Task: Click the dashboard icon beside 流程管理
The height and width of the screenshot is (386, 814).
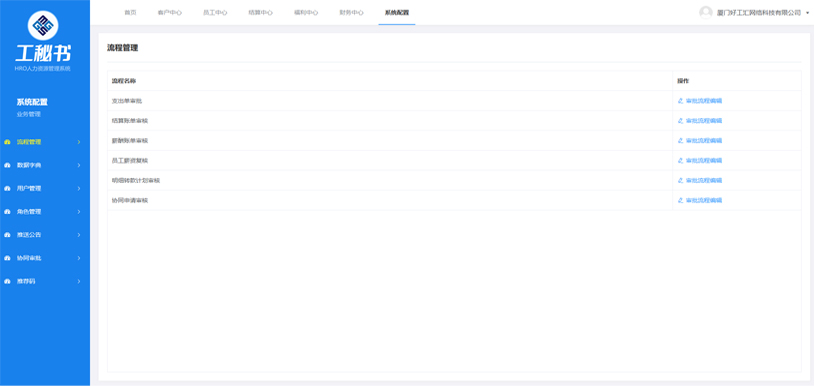Action: pos(7,142)
